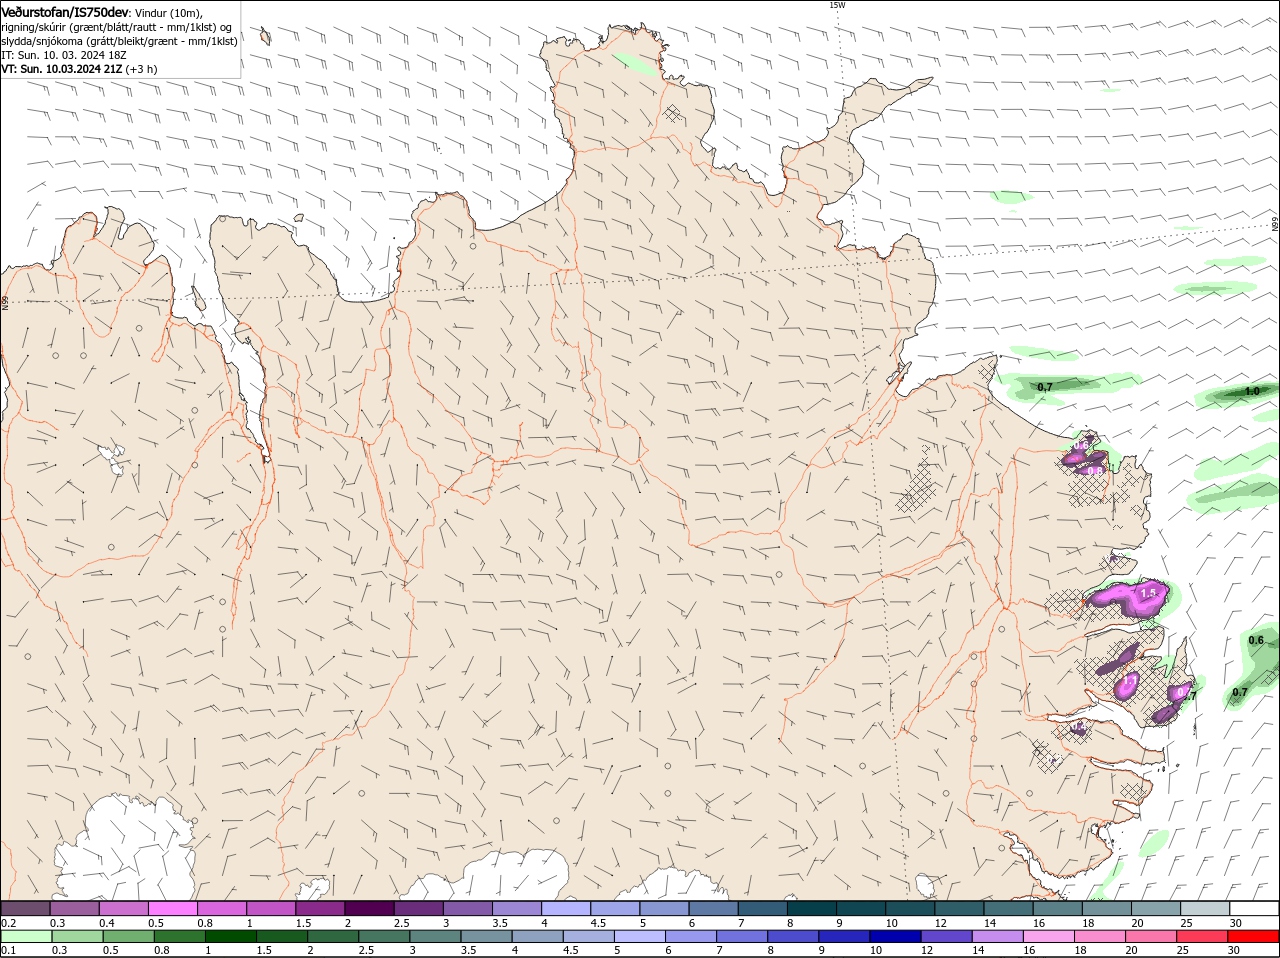Pick the top-scale swatch above 1
1280x958 pixels.
point(271,908)
